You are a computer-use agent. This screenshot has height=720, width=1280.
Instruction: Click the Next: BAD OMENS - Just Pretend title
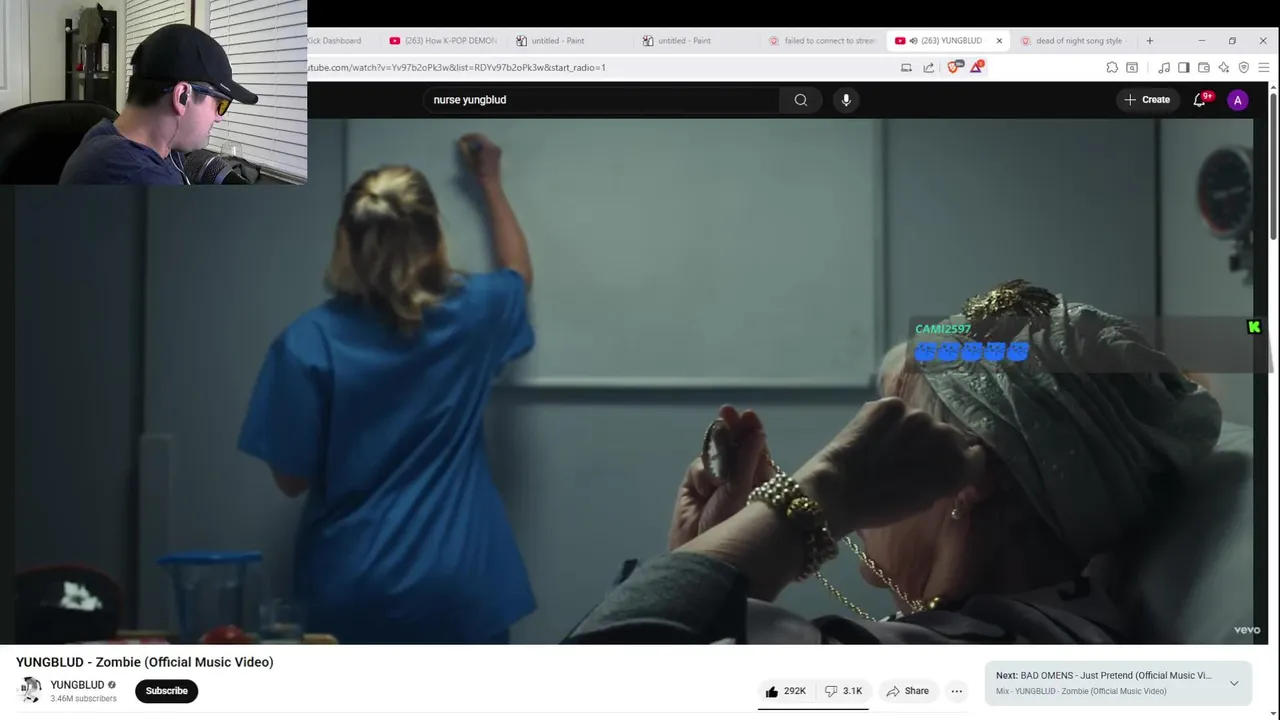pyautogui.click(x=1104, y=676)
